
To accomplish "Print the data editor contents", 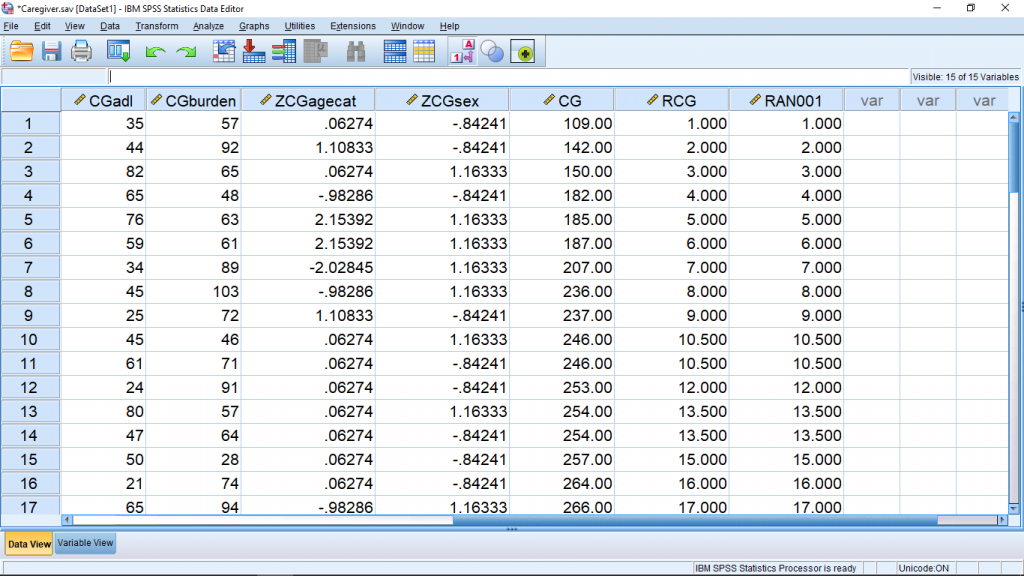I will (82, 51).
